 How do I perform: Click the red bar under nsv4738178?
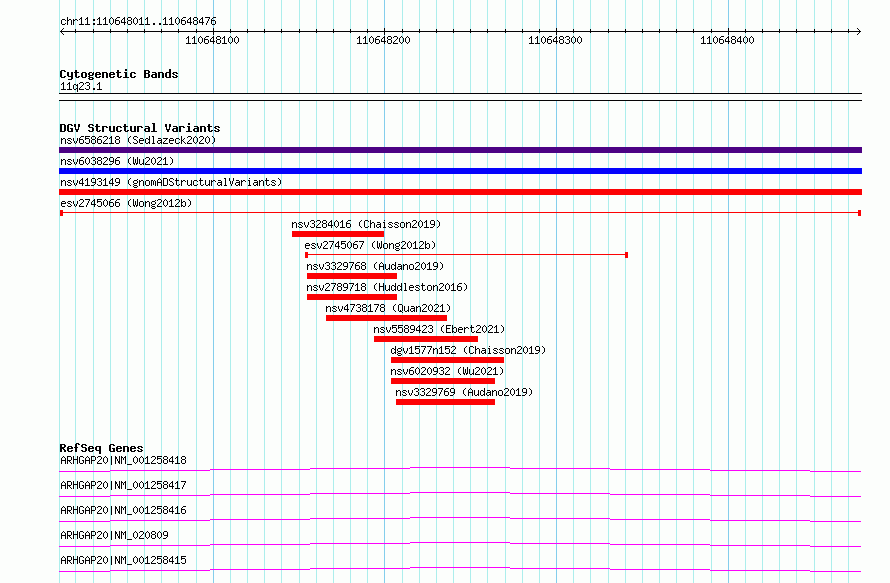point(387,318)
